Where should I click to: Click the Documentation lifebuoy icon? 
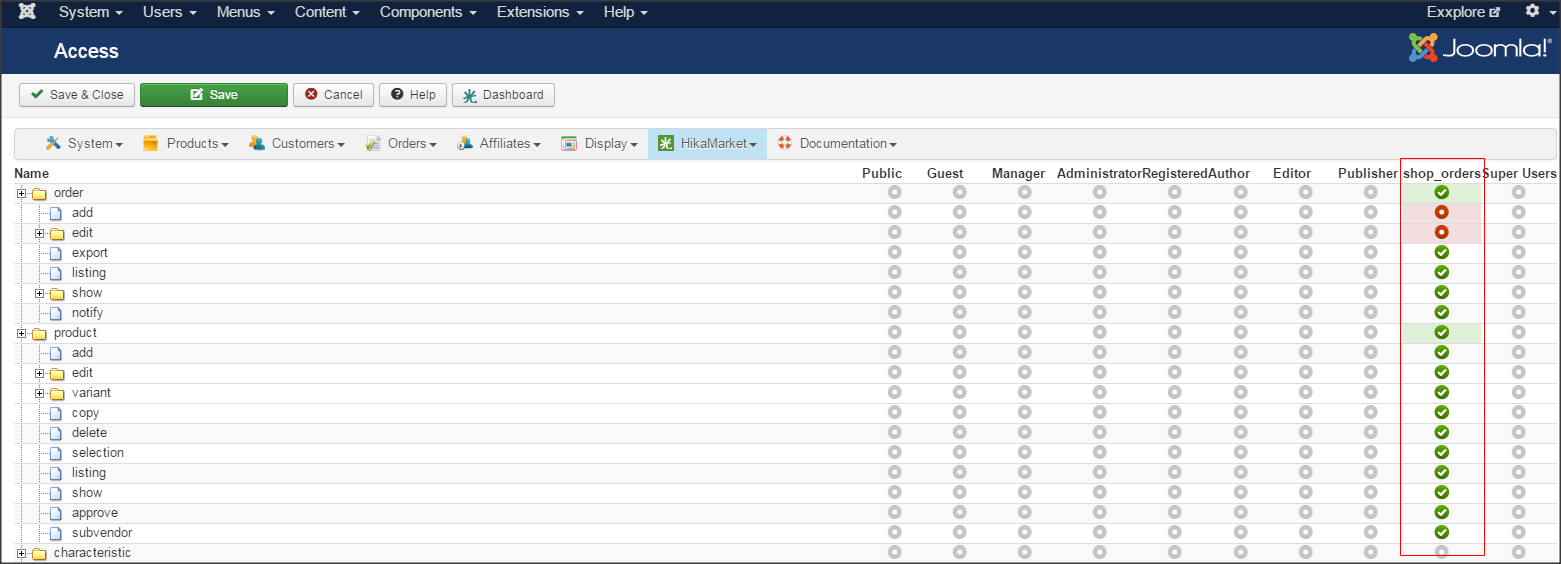[x=785, y=143]
